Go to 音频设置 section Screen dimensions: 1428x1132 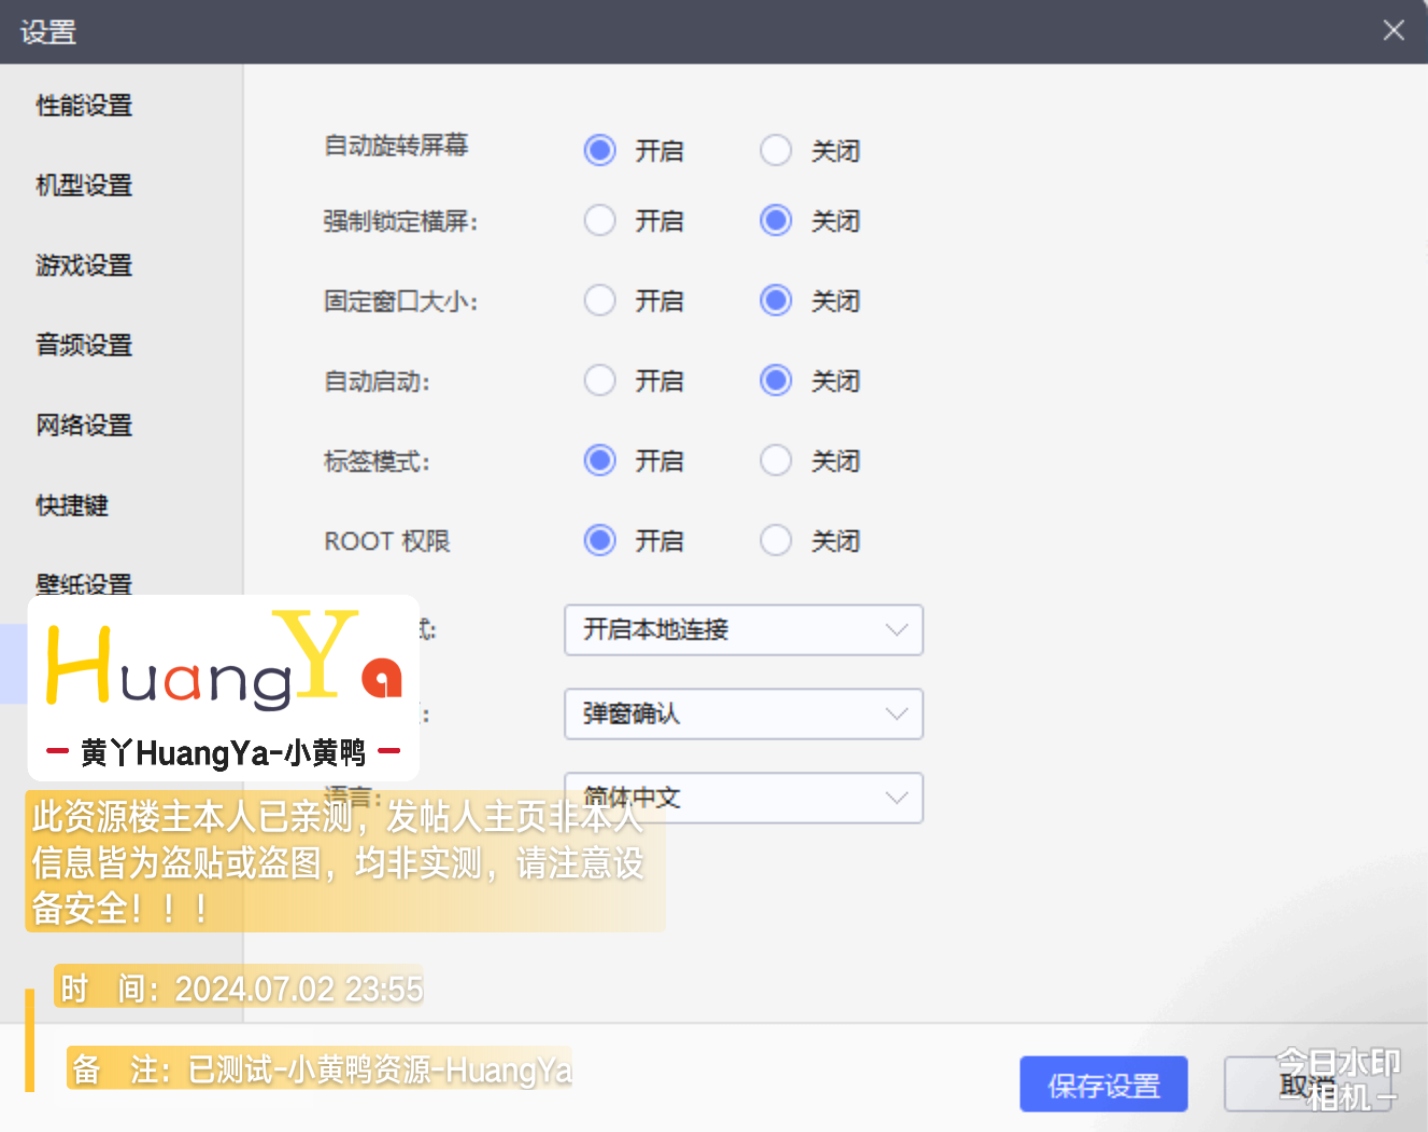[x=84, y=345]
